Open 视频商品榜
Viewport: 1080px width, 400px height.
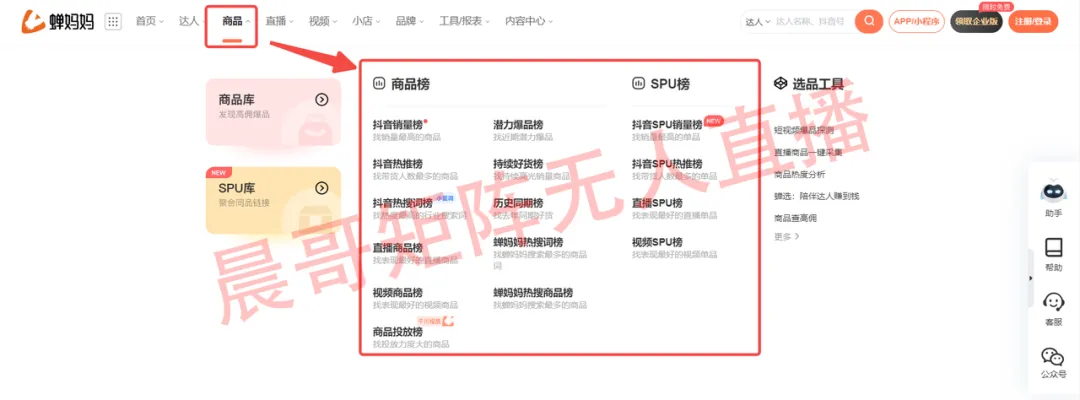[x=397, y=292]
